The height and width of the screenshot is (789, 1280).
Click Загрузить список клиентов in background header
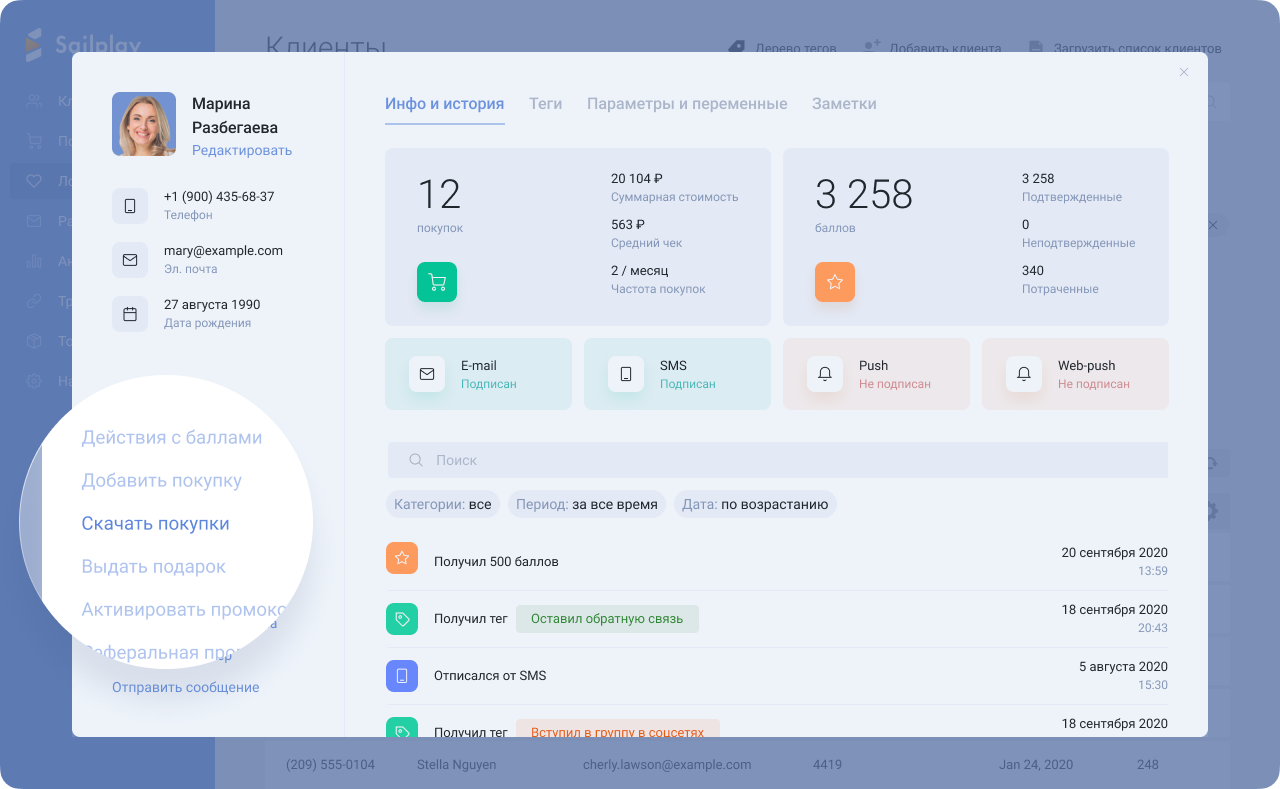pyautogui.click(x=1125, y=48)
